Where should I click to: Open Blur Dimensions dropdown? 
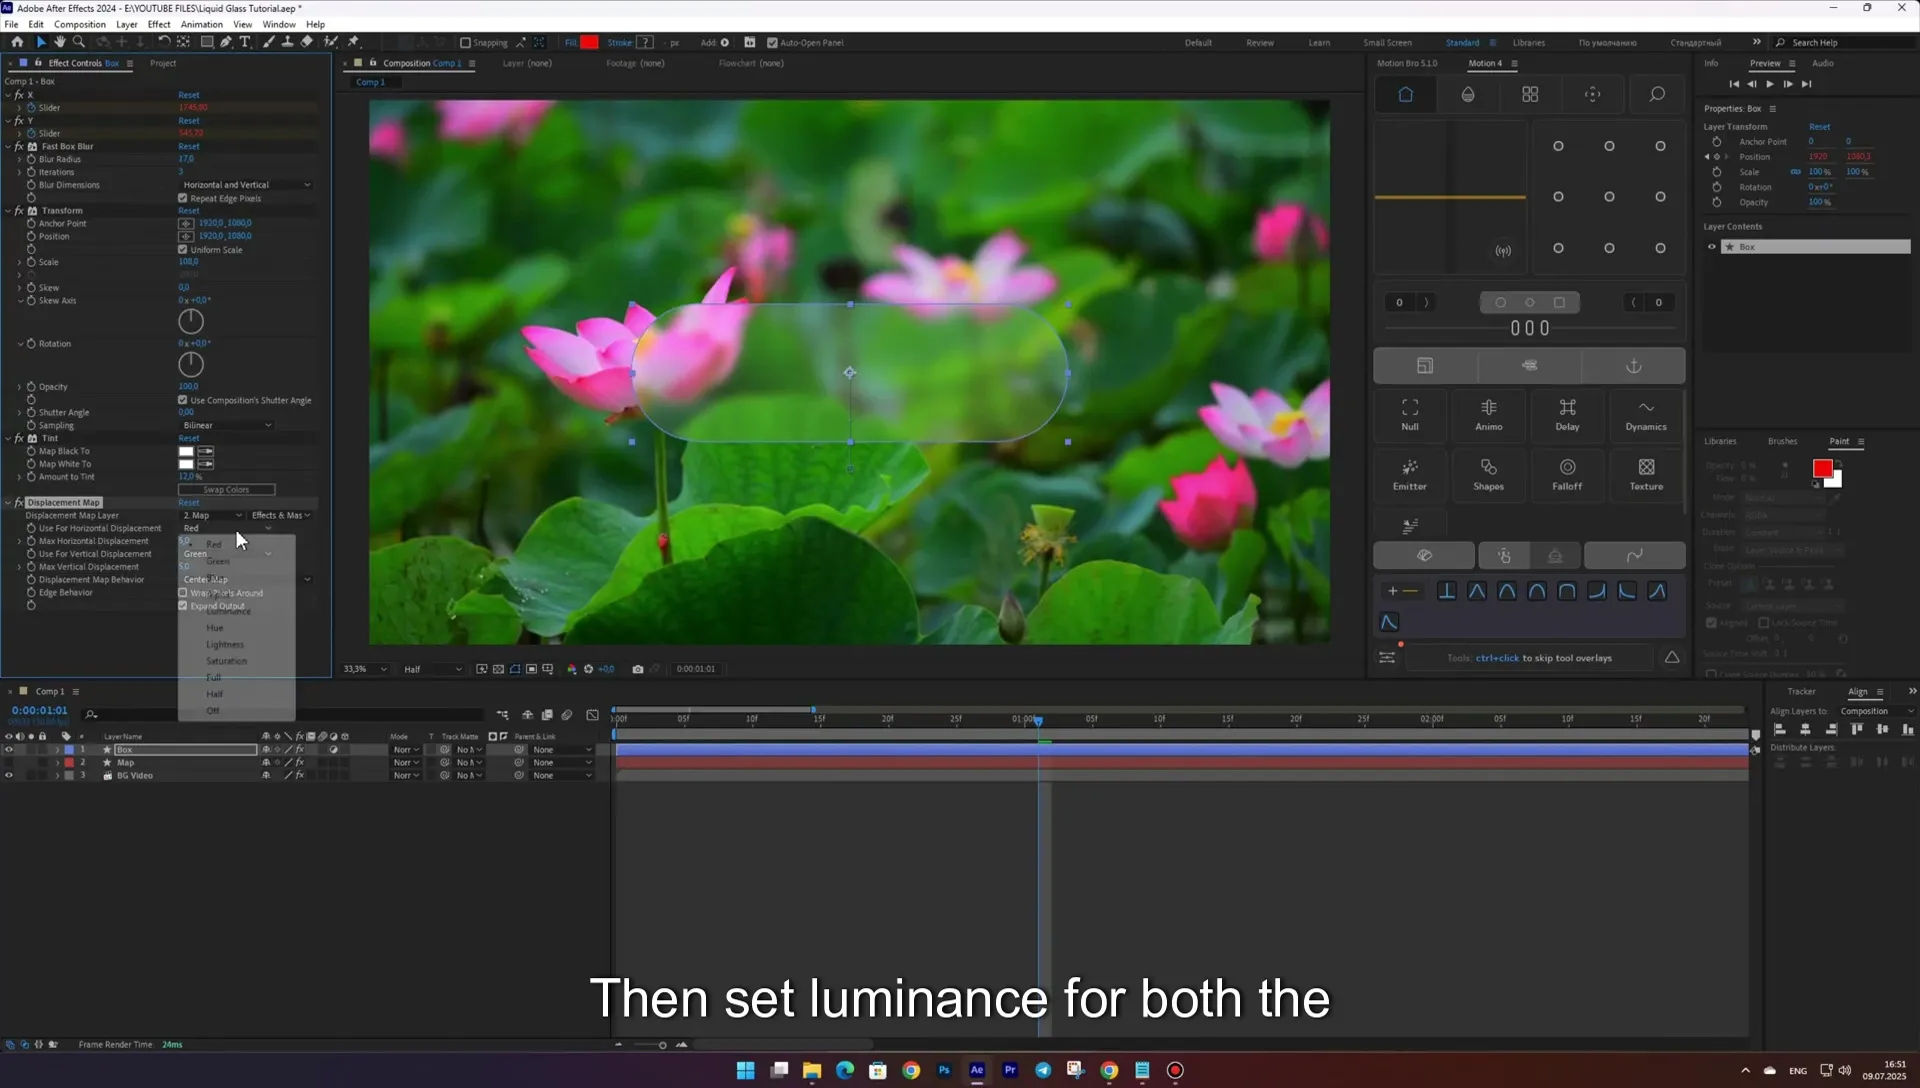pos(247,185)
